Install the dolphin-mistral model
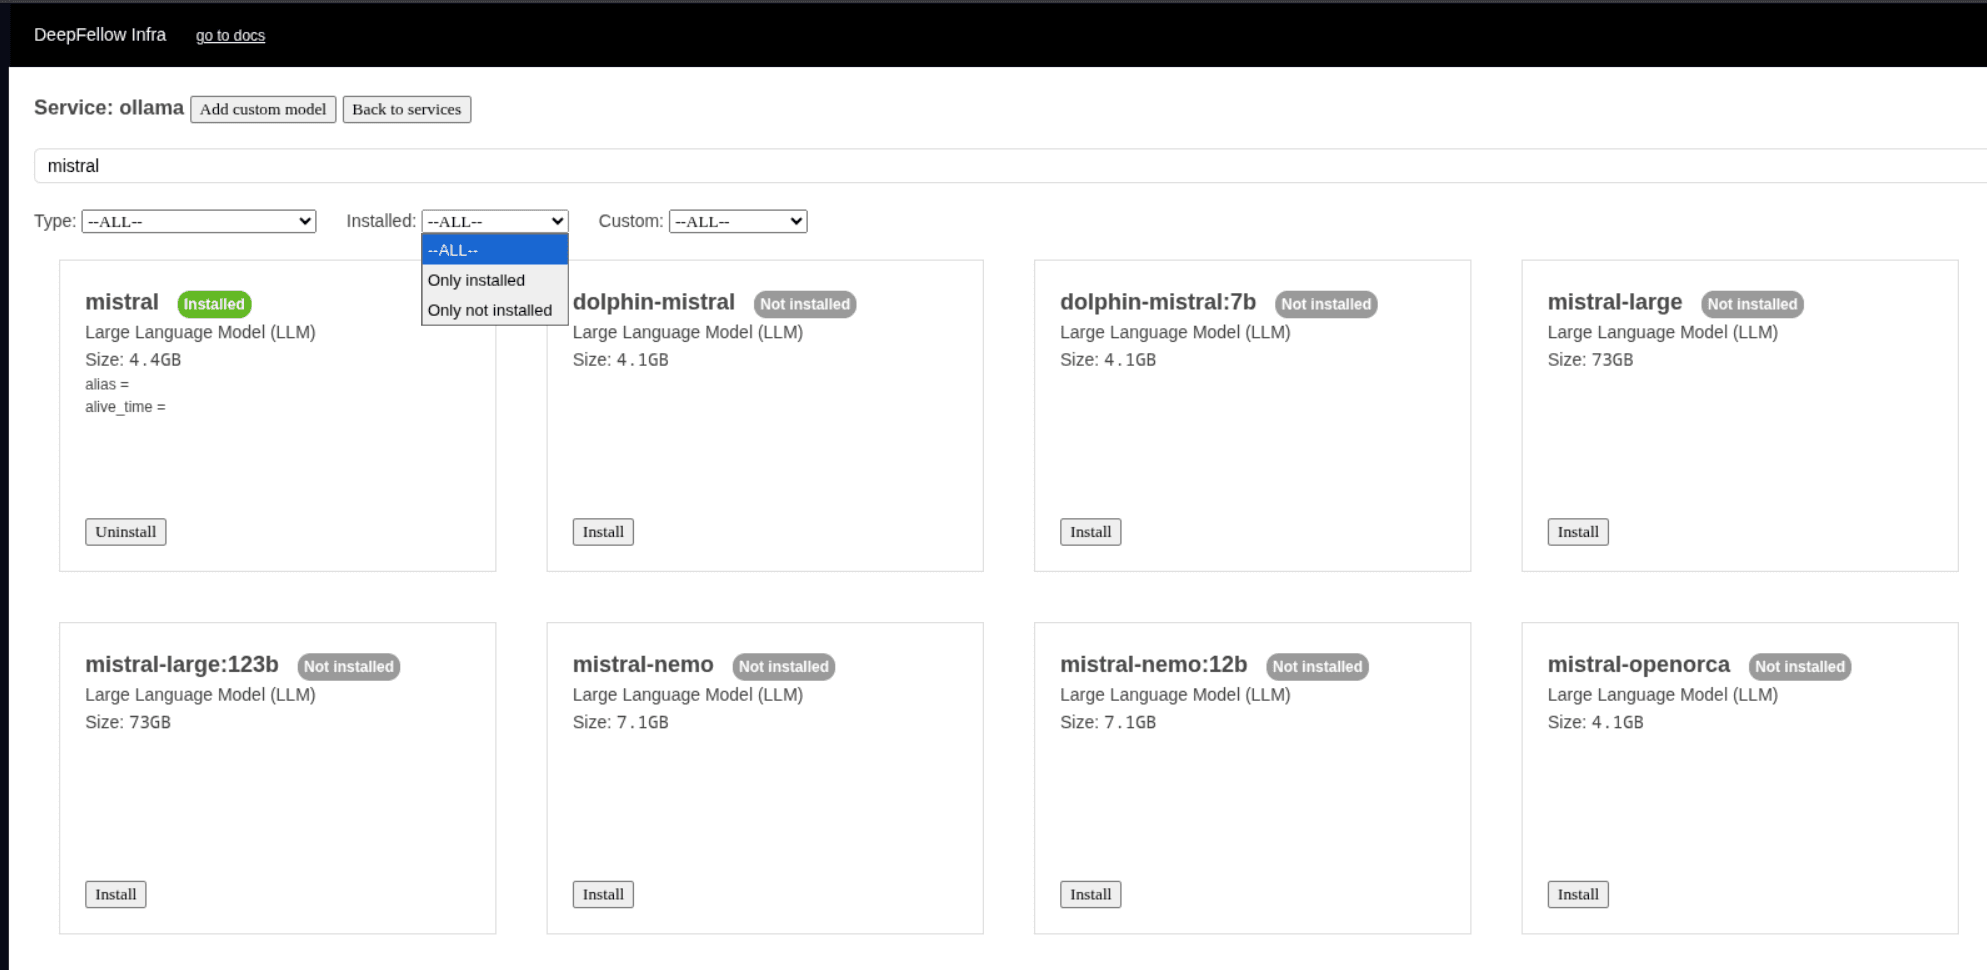Viewport: 1987px width, 970px height. [x=602, y=531]
